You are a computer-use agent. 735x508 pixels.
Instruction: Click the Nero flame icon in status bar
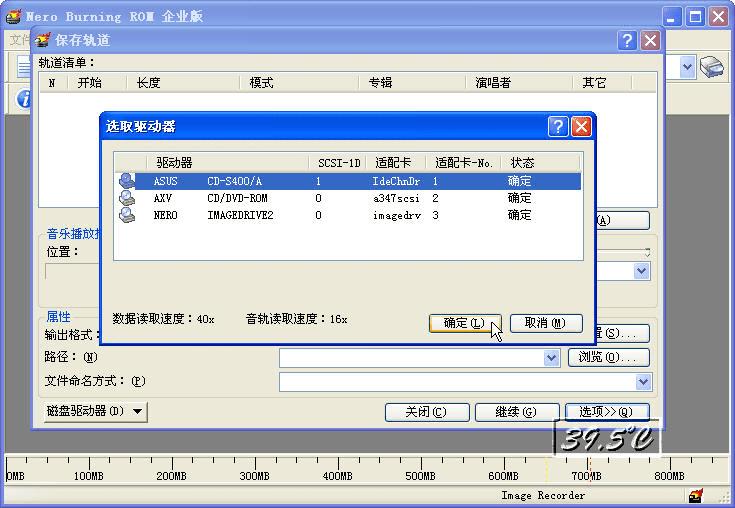(x=696, y=495)
